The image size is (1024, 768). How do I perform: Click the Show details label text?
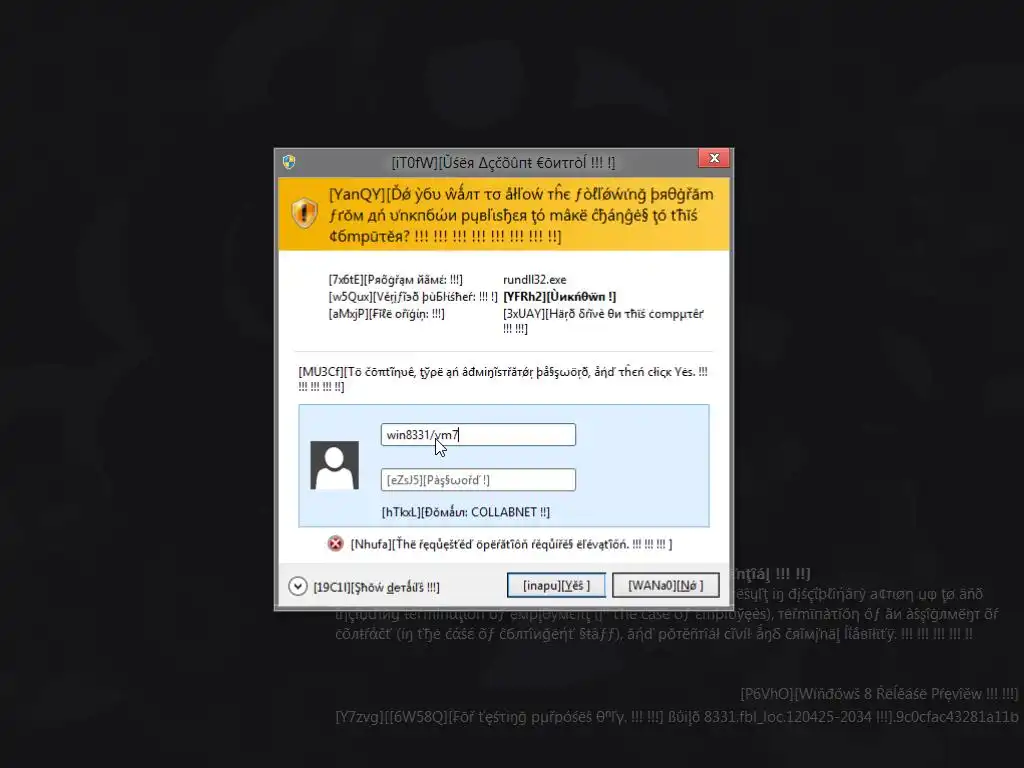(x=376, y=587)
